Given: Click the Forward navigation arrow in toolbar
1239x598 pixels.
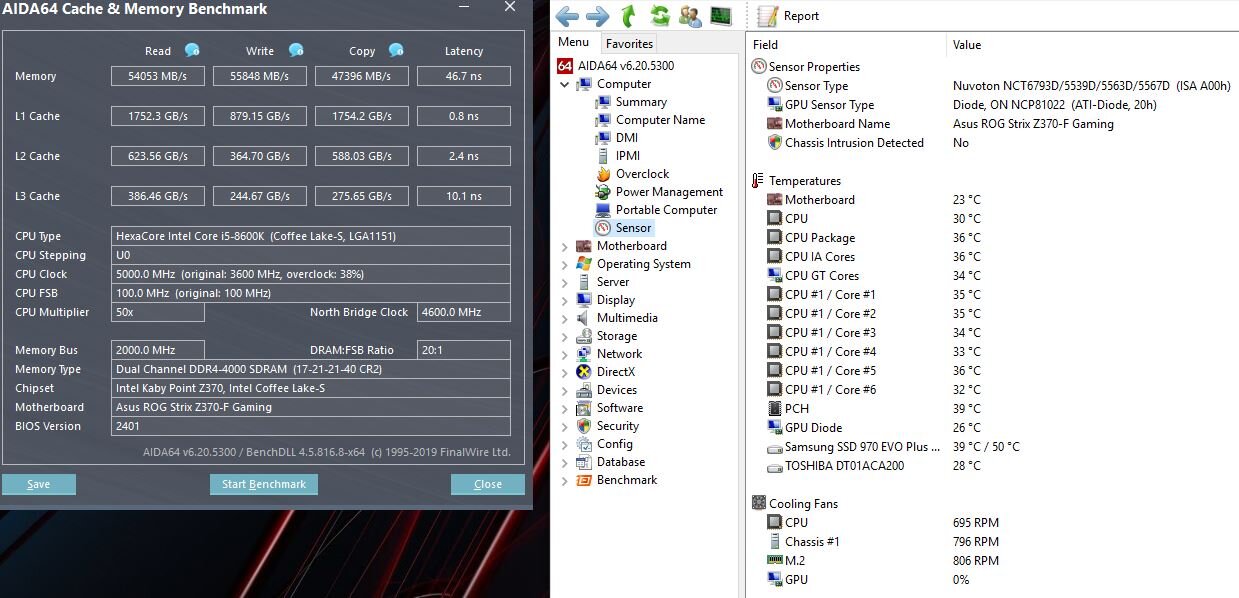Looking at the screenshot, I should (598, 16).
